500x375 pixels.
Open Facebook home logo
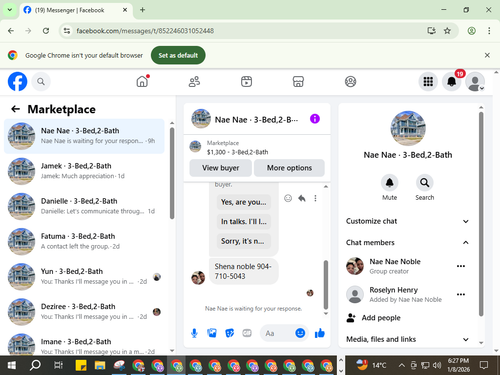(x=17, y=81)
